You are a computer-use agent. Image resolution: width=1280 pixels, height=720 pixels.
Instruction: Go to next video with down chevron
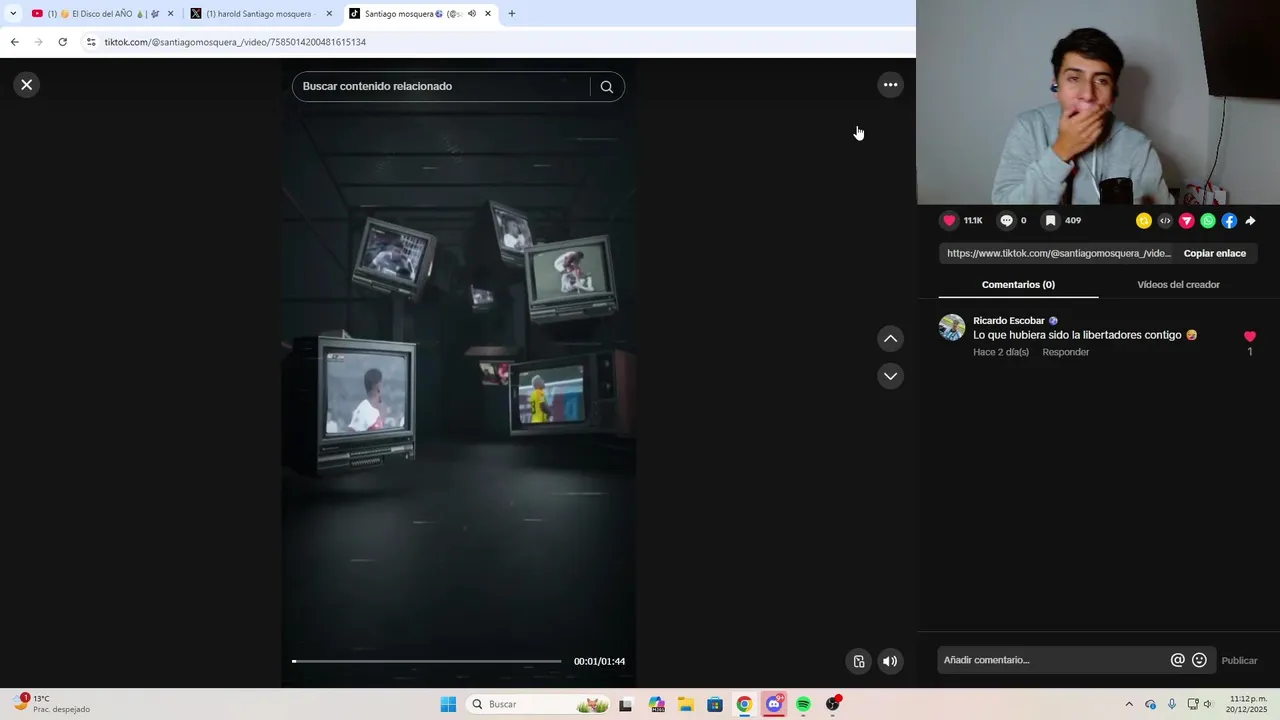point(890,376)
